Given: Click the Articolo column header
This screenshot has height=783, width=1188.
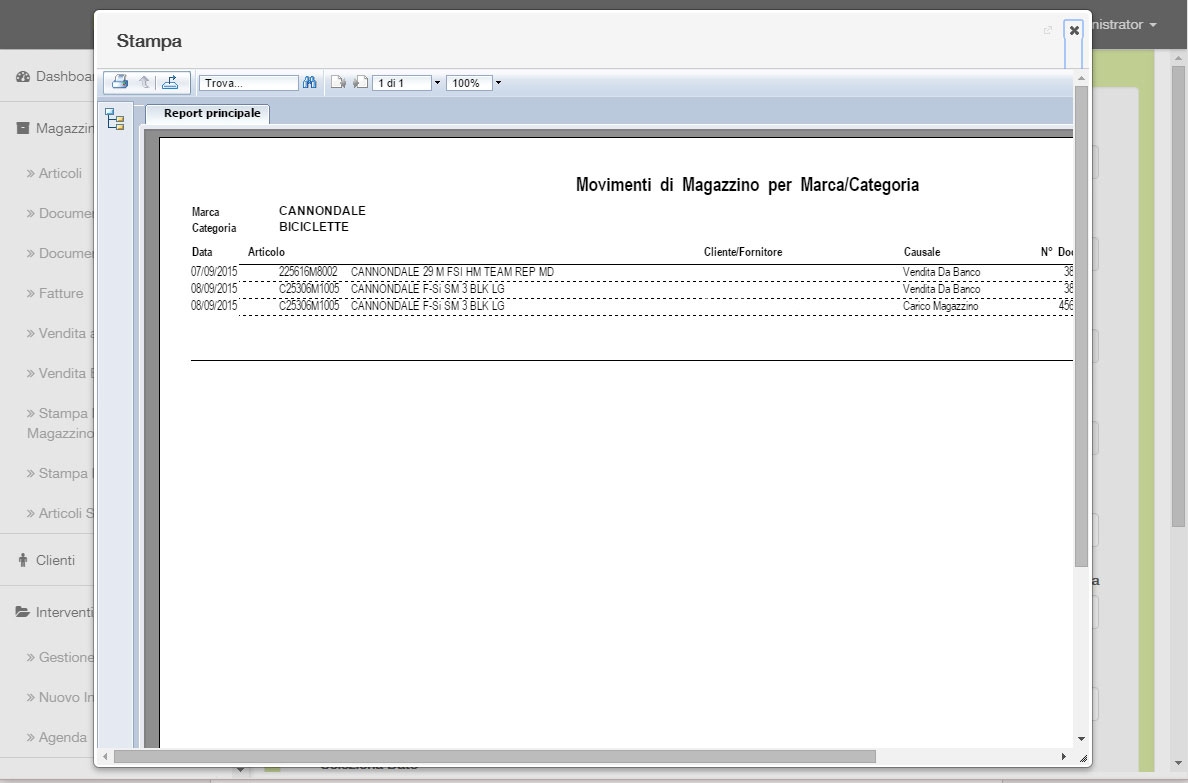Looking at the screenshot, I should click(266, 252).
